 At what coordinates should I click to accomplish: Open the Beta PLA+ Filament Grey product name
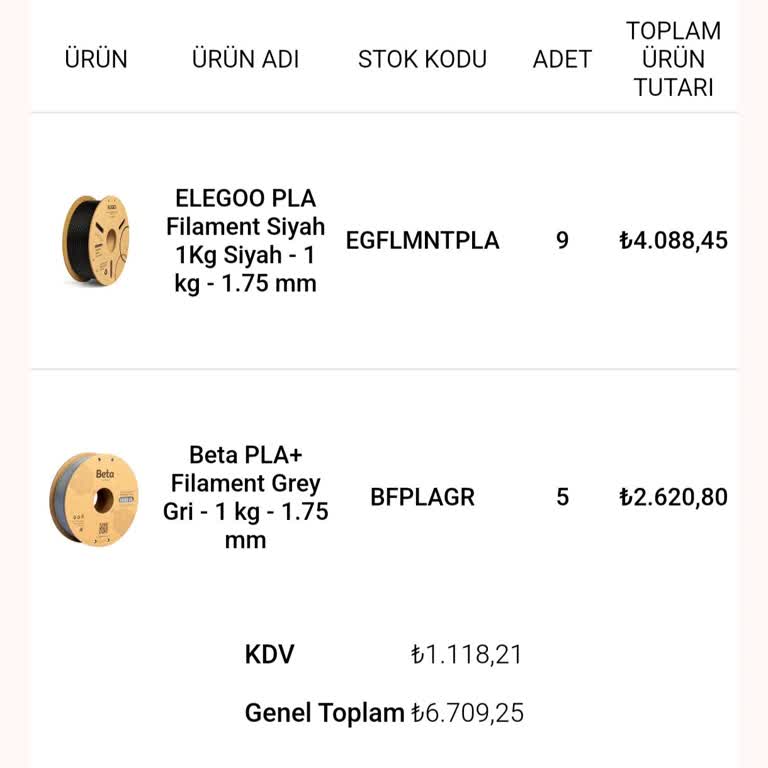click(245, 497)
